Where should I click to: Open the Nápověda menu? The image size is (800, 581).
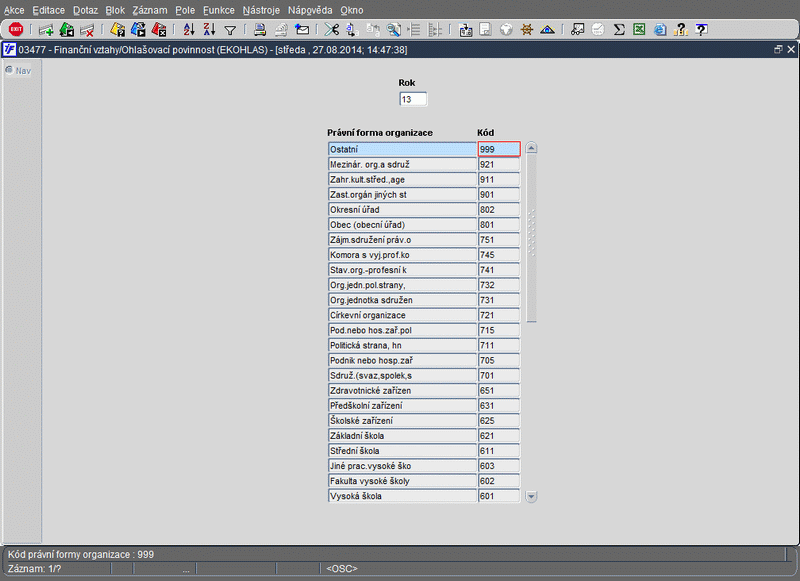pos(310,10)
